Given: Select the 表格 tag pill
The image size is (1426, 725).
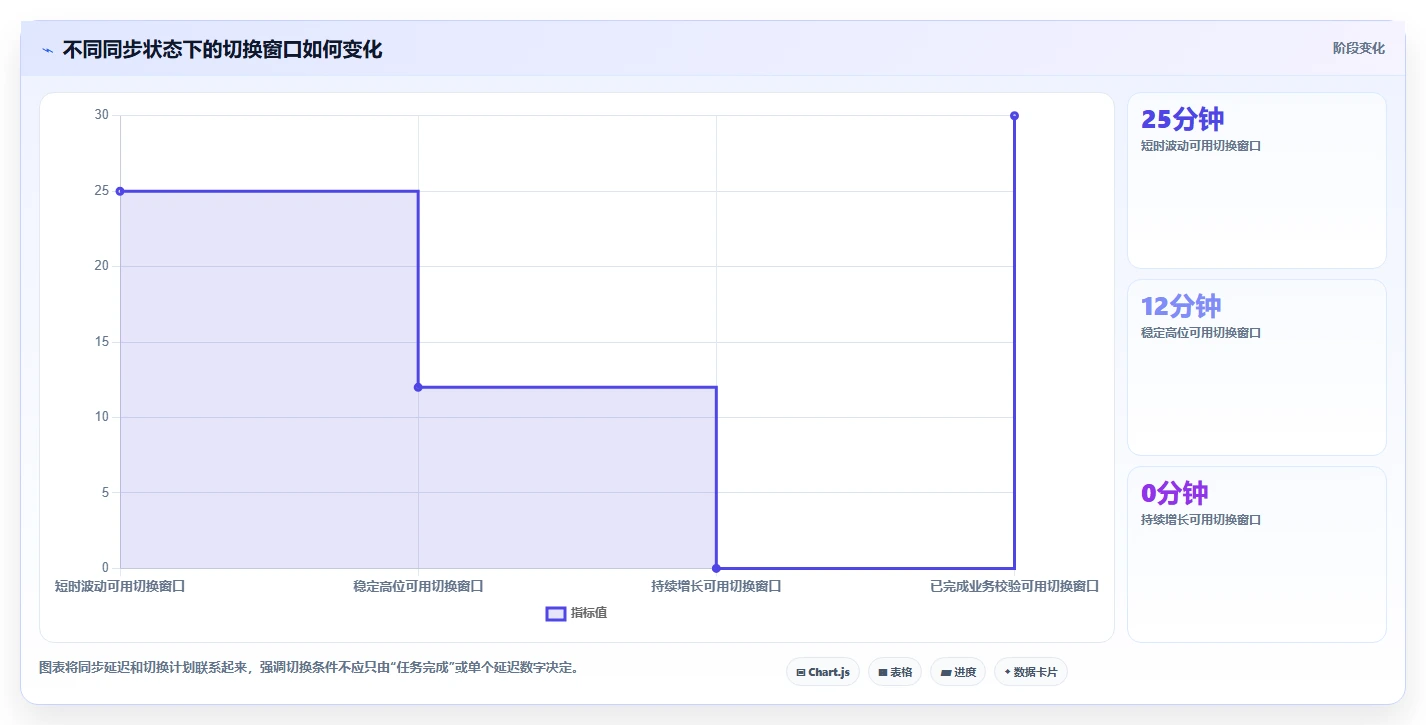Looking at the screenshot, I should (x=895, y=672).
